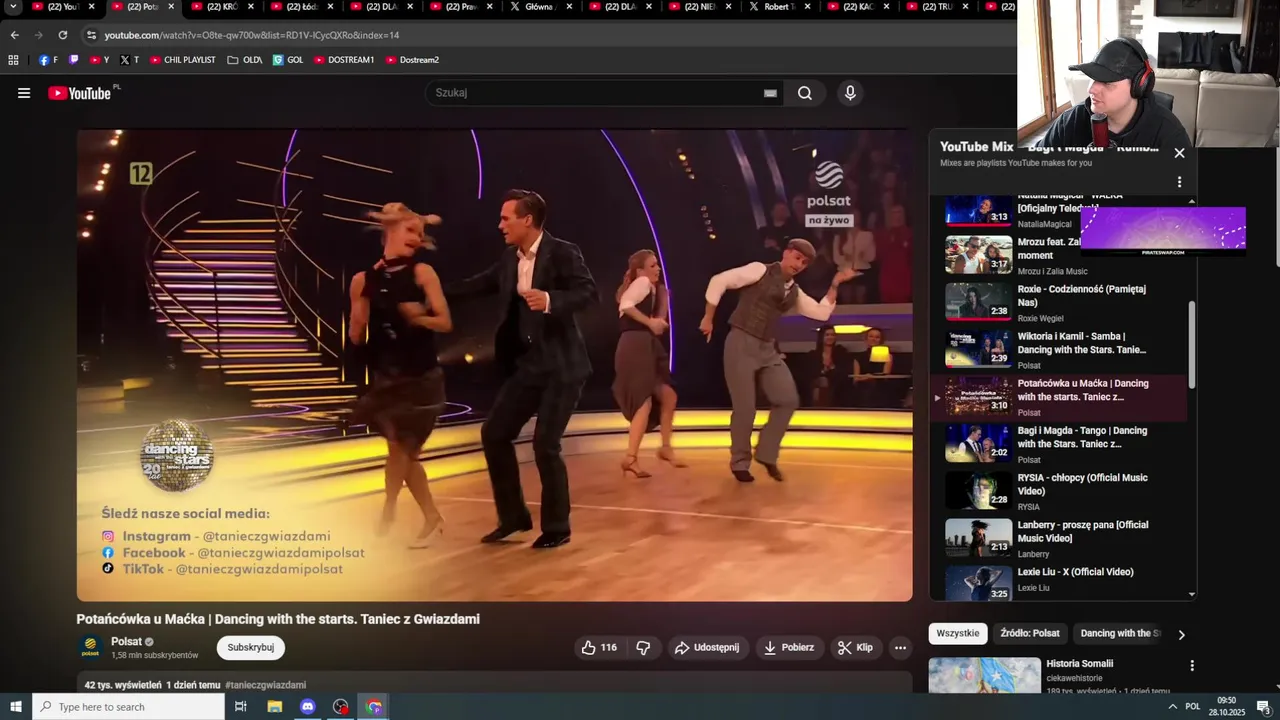This screenshot has width=1280, height=720.
Task: View site information icon in address bar
Action: coord(91,35)
